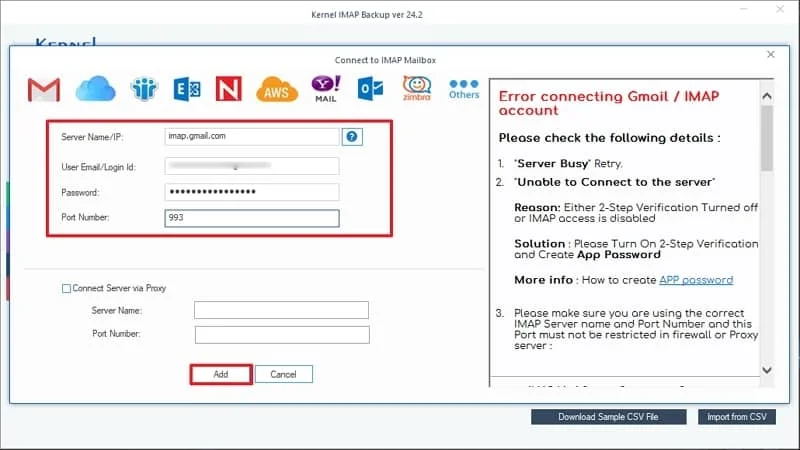Click the 'Please check the following details' text
Image resolution: width=800 pixels, height=450 pixels.
[x=609, y=138]
